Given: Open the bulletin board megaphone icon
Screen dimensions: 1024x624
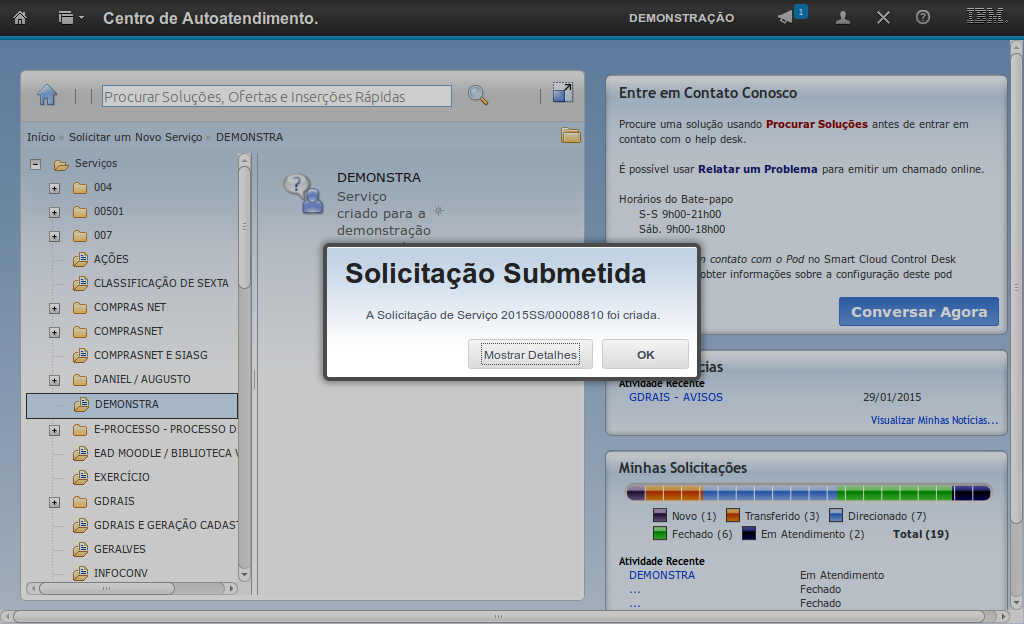Looking at the screenshot, I should point(786,17).
